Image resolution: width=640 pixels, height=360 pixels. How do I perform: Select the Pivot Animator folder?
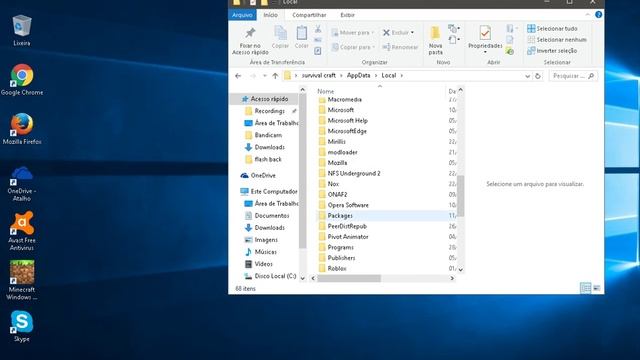(348, 237)
